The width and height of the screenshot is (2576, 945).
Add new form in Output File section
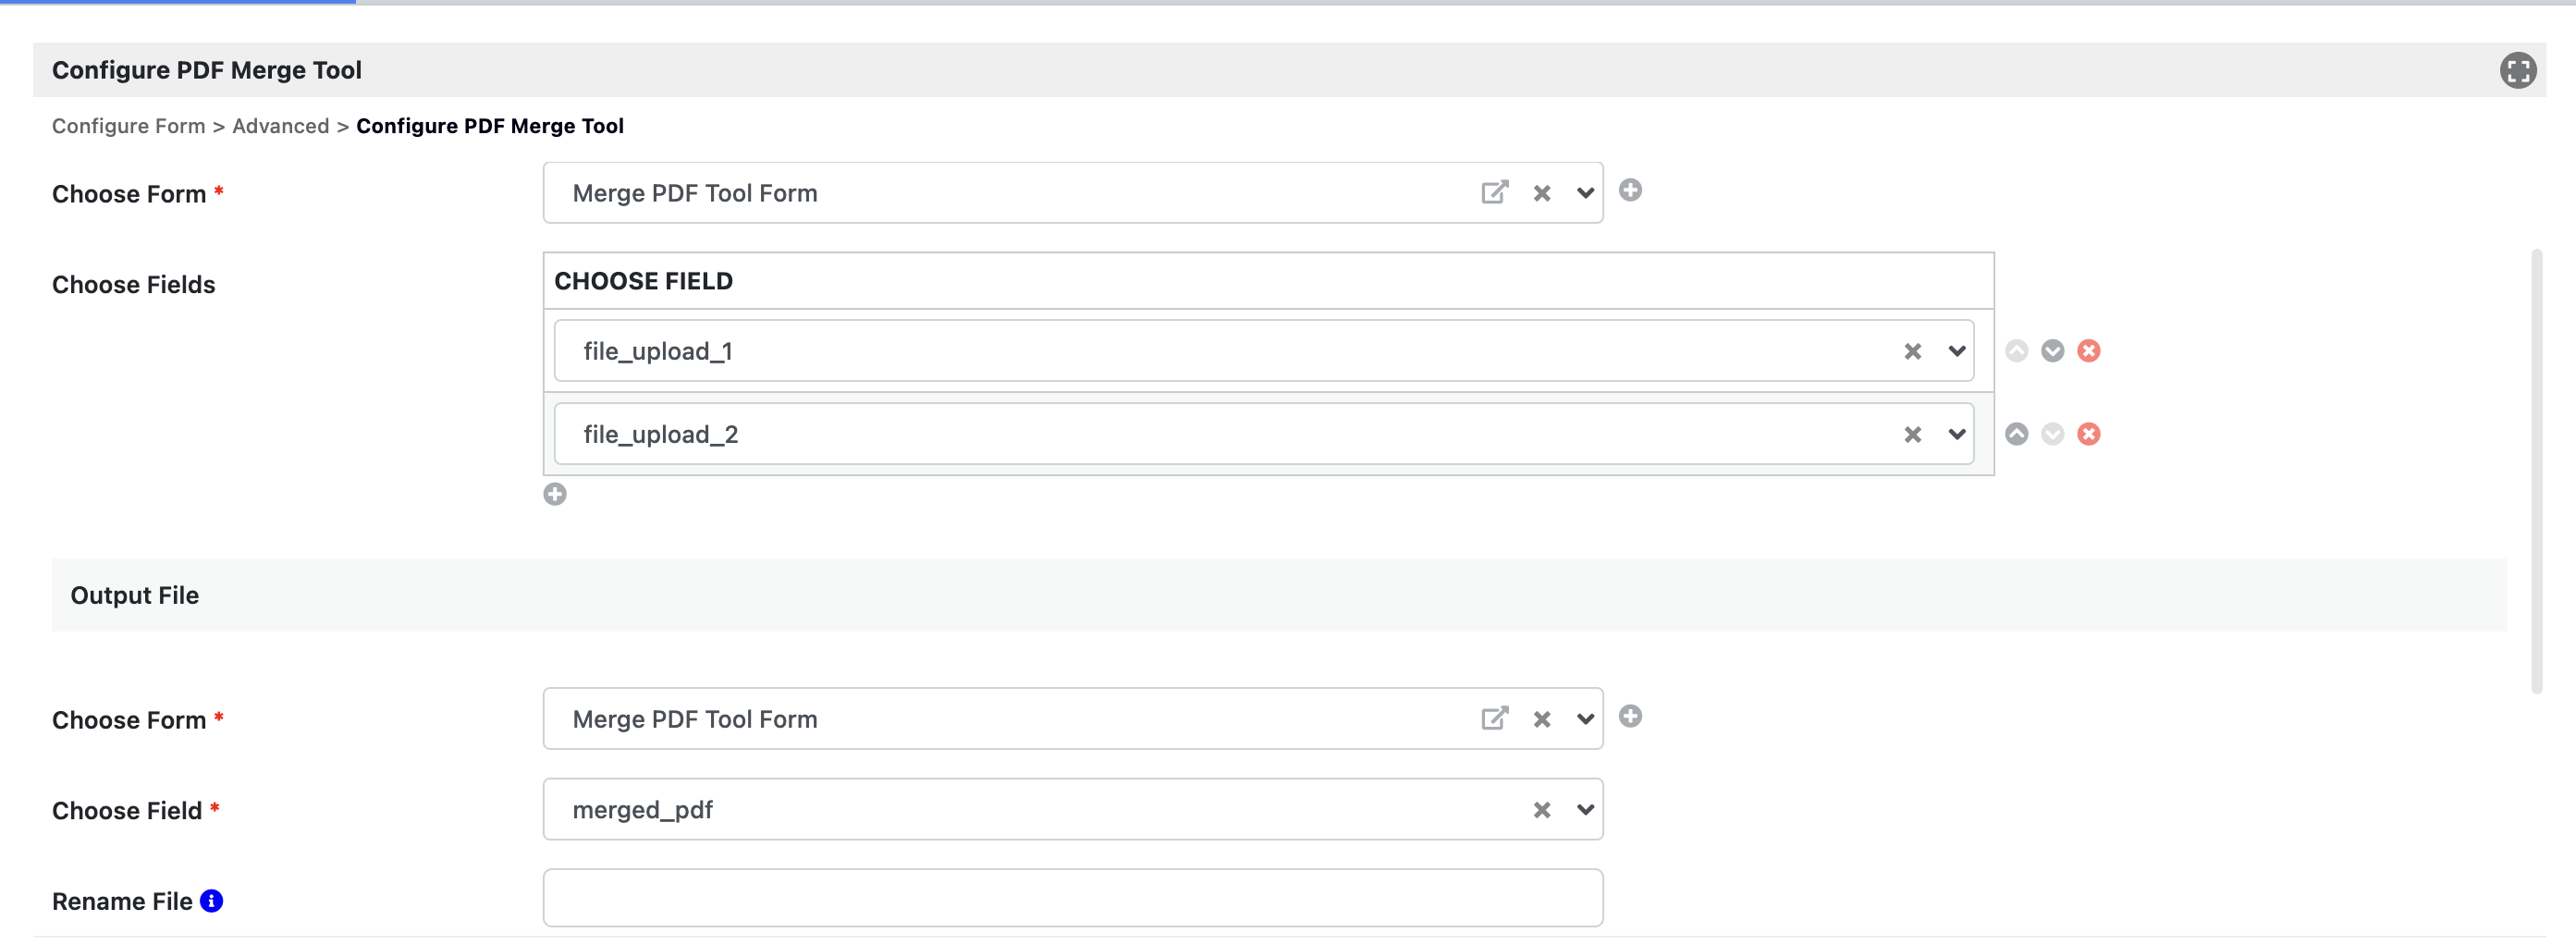[1630, 717]
